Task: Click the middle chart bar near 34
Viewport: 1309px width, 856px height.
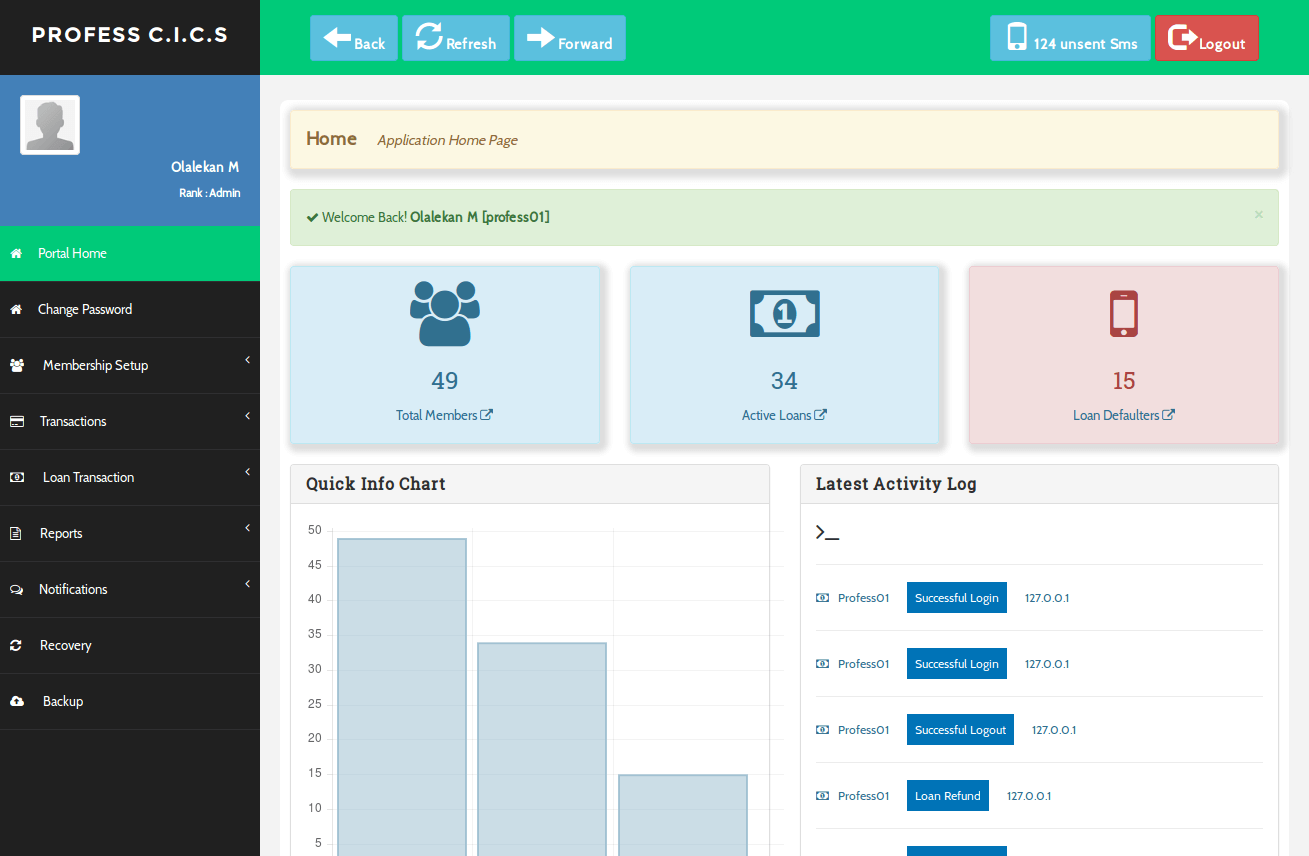Action: coord(542,749)
